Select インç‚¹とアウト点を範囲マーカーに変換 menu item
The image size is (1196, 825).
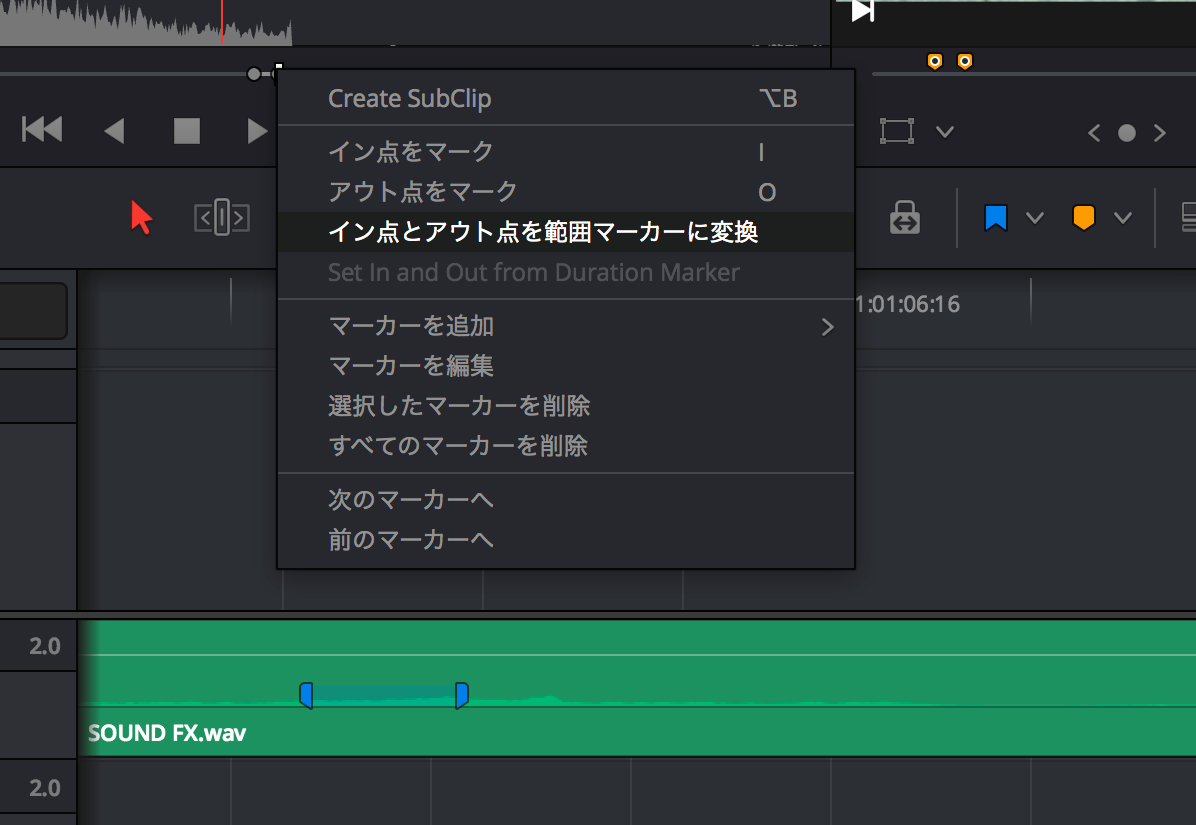pyautogui.click(x=543, y=232)
